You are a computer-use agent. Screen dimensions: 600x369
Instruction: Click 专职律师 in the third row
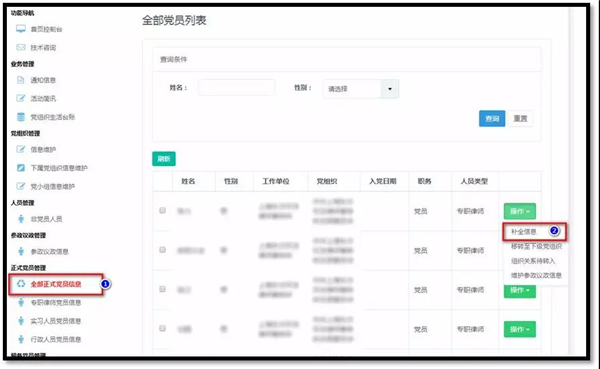[470, 290]
